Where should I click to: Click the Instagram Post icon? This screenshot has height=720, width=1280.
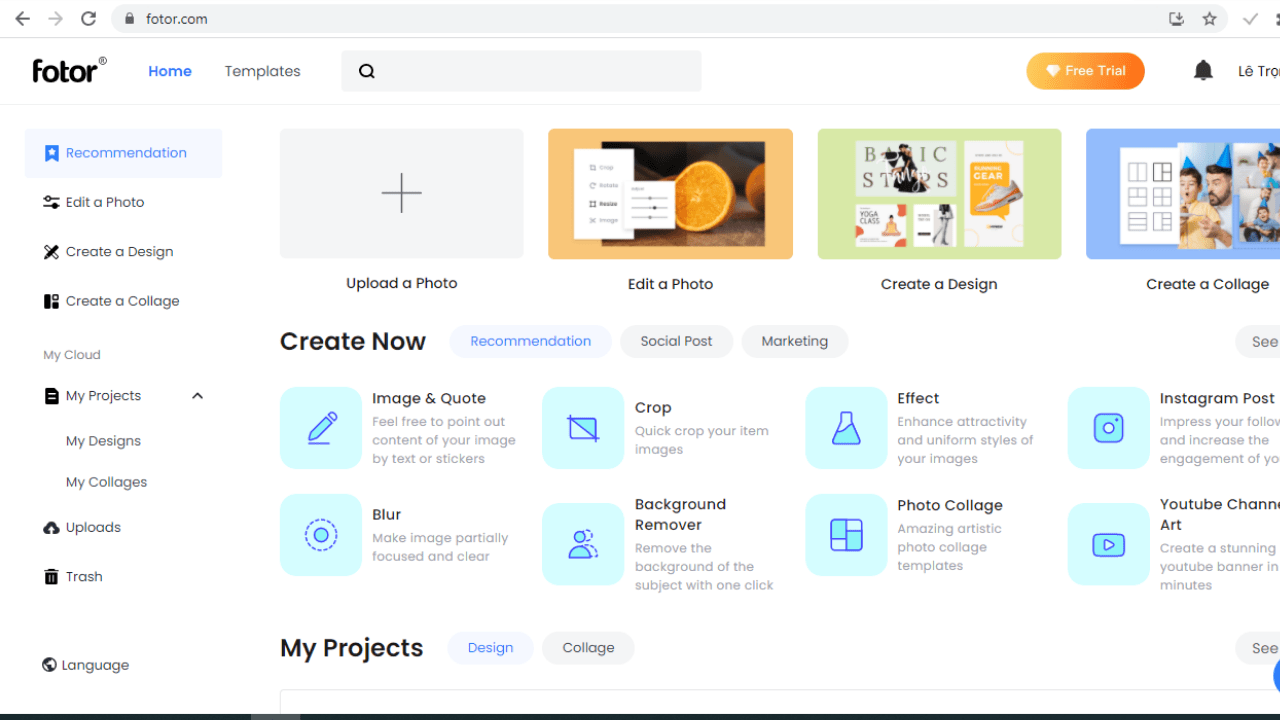point(1109,428)
